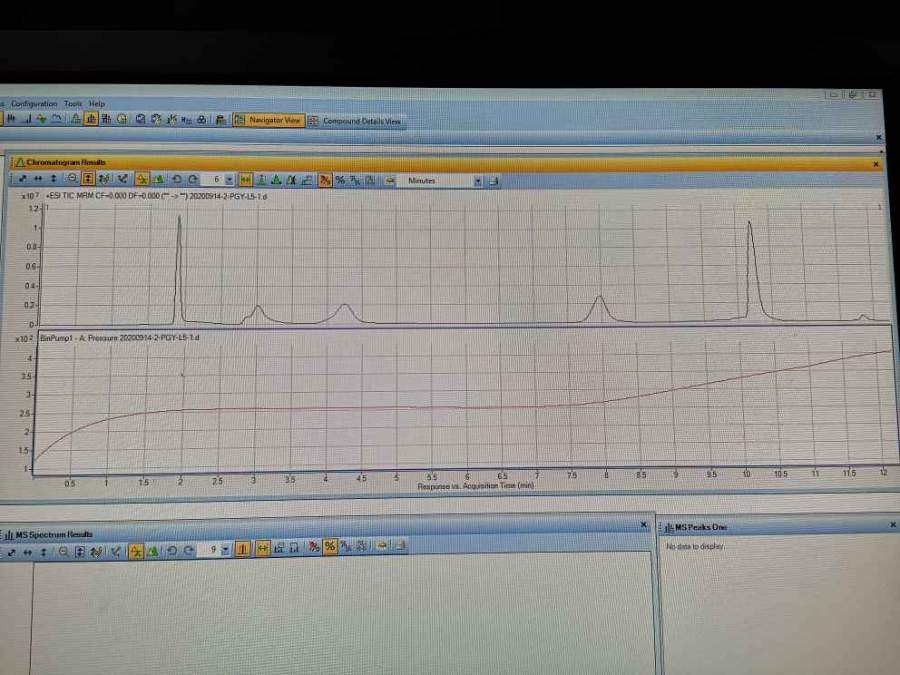Toggle autoscale Y during zoom in MS Spectrum toolbar
The height and width of the screenshot is (675, 900).
point(79,552)
